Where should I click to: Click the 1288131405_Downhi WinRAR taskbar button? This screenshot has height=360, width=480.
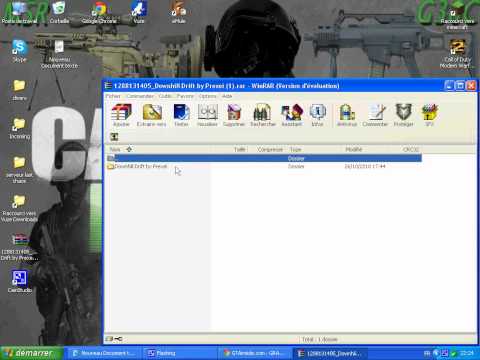330,353
